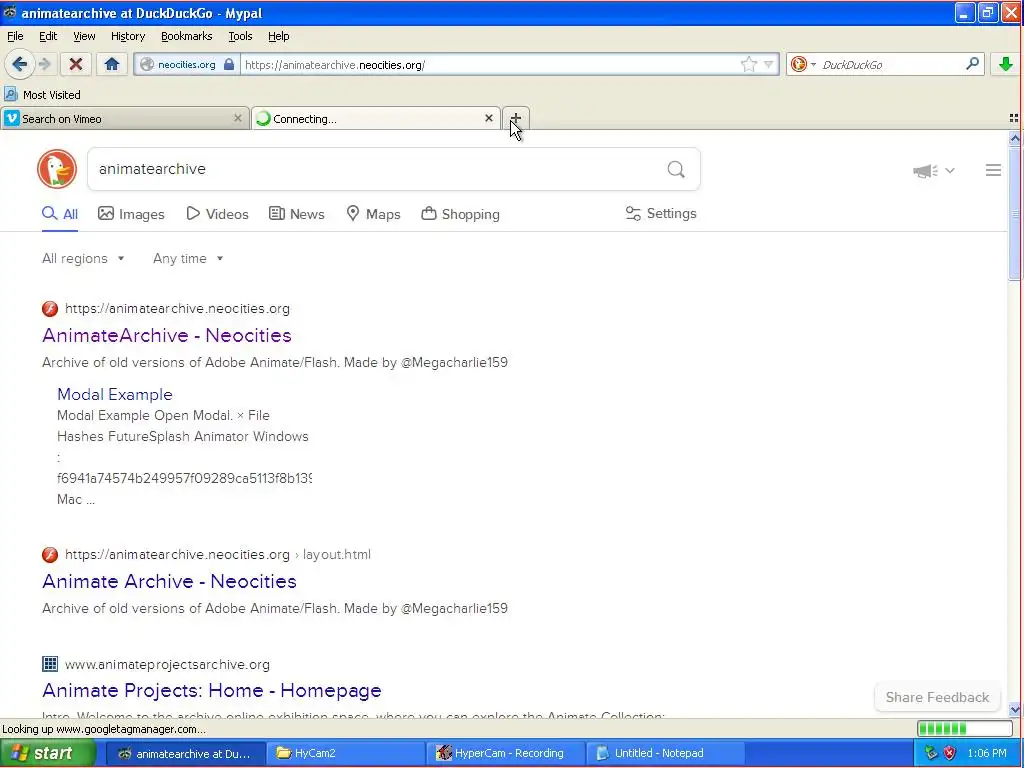The width and height of the screenshot is (1024, 768).
Task: Click the layout.html result Flash favicon
Action: coord(50,554)
